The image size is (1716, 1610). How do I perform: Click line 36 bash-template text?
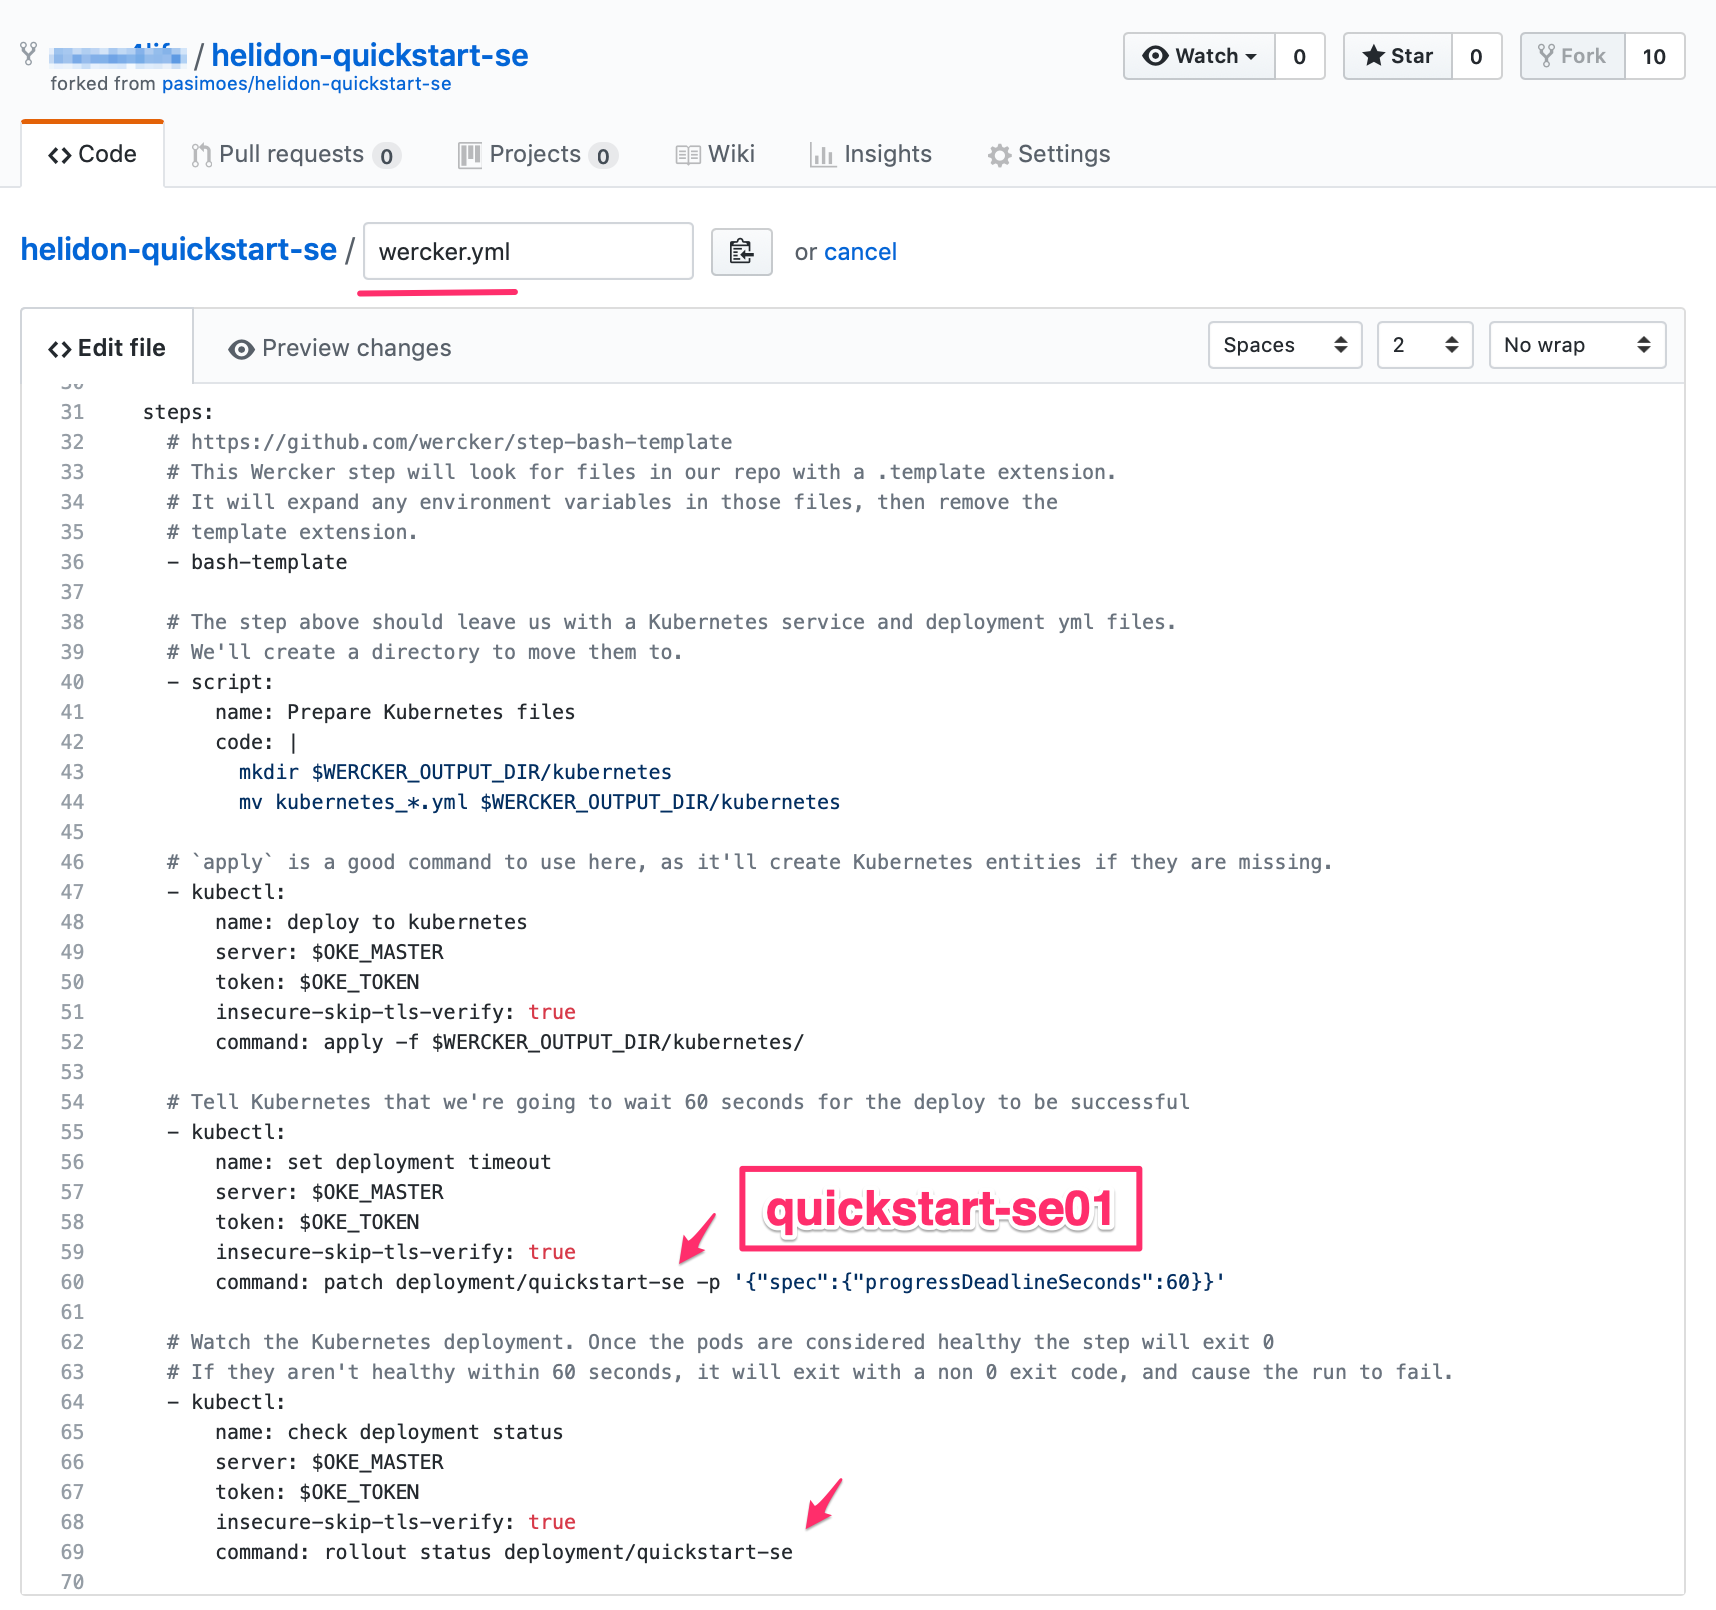269,562
